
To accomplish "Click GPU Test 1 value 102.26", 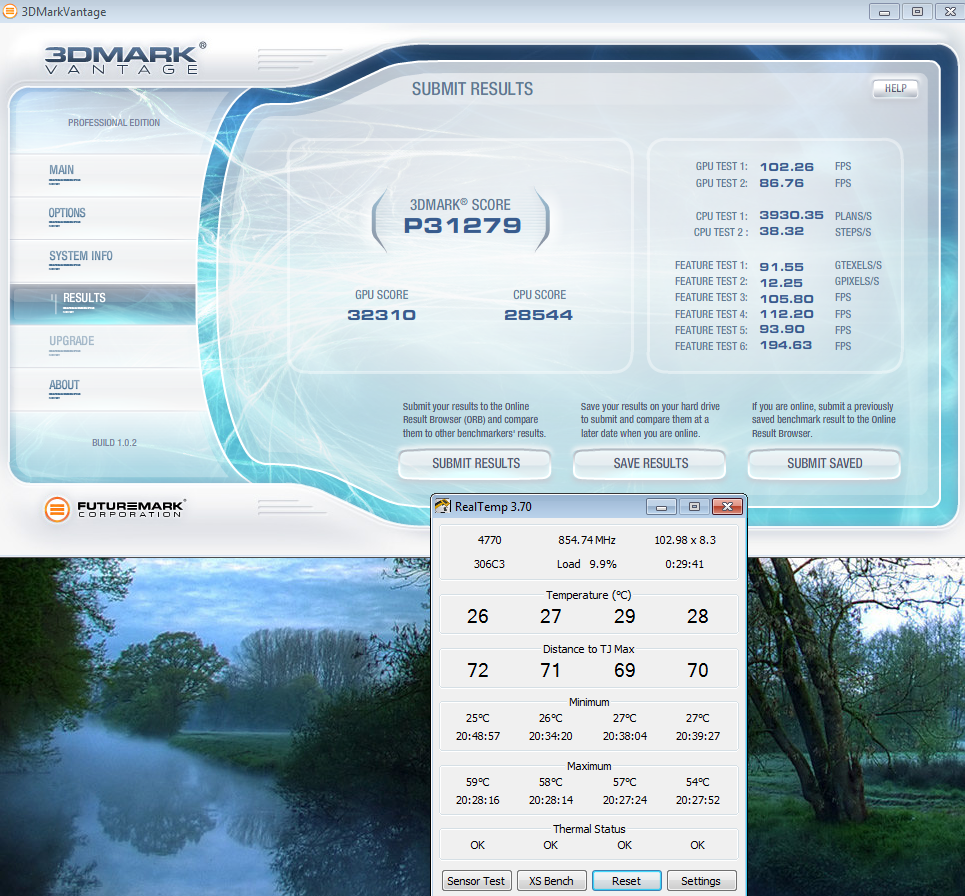I will click(x=787, y=167).
